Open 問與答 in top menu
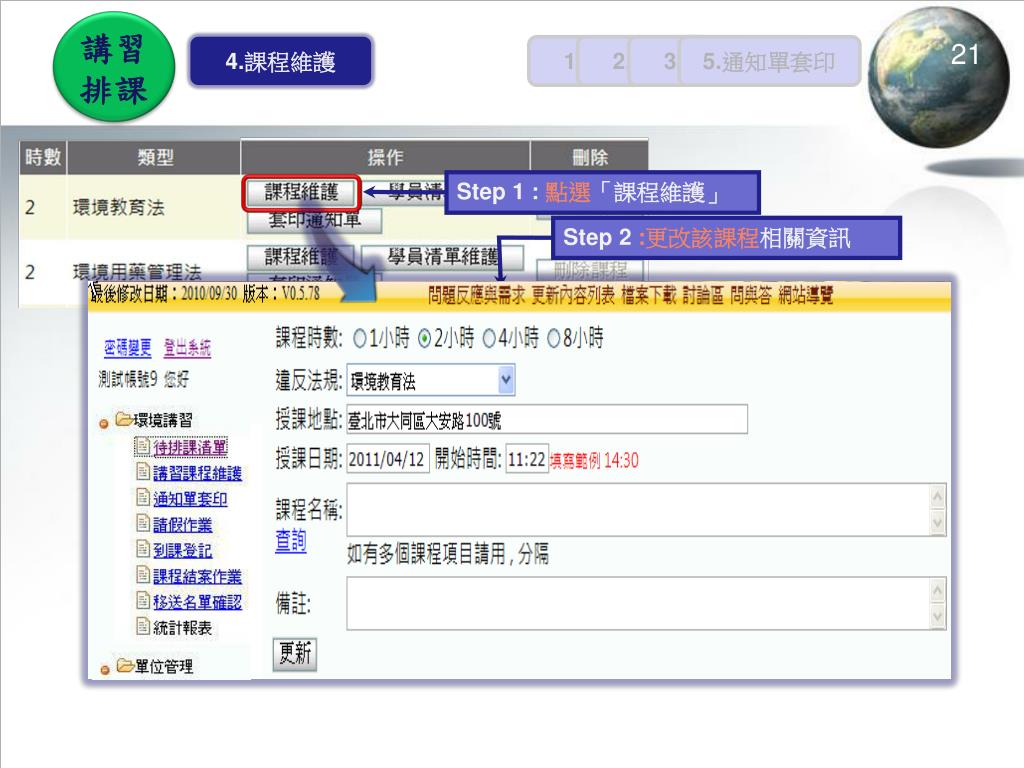 click(x=751, y=296)
